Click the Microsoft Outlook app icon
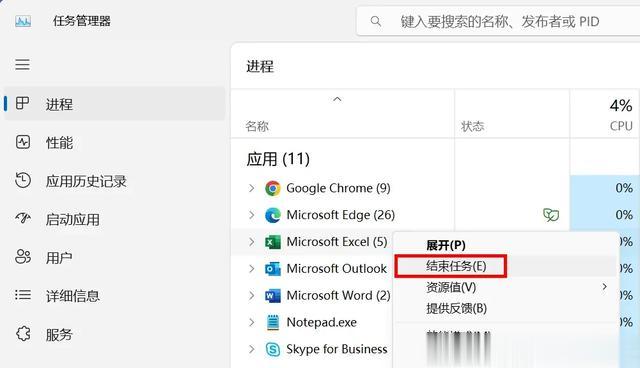Viewport: 640px width, 368px height. 273,269
